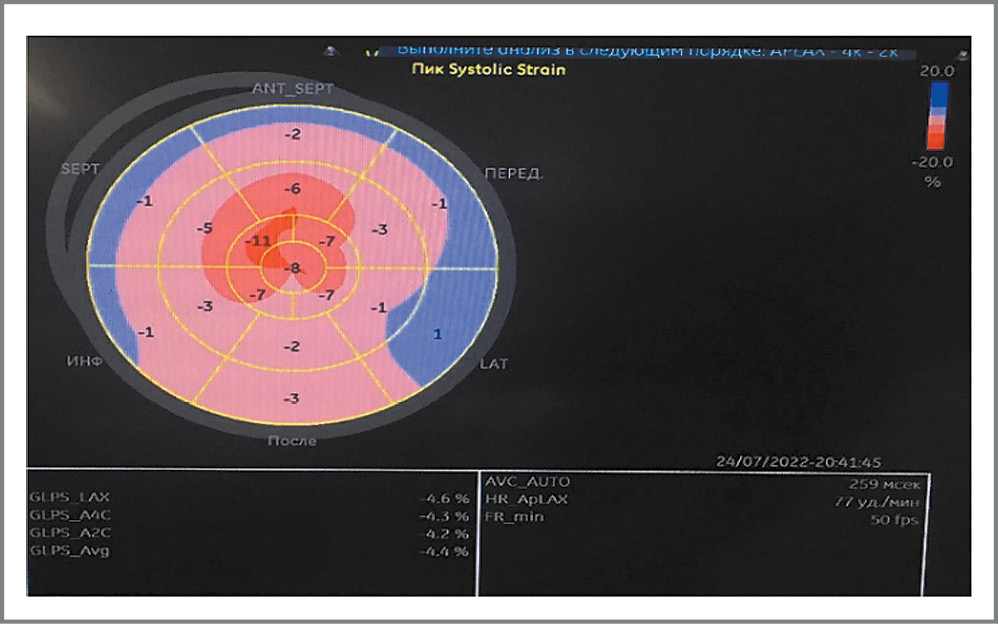This screenshot has width=998, height=624.
Task: Select the Пик Systolic Strain title
Action: [x=488, y=69]
